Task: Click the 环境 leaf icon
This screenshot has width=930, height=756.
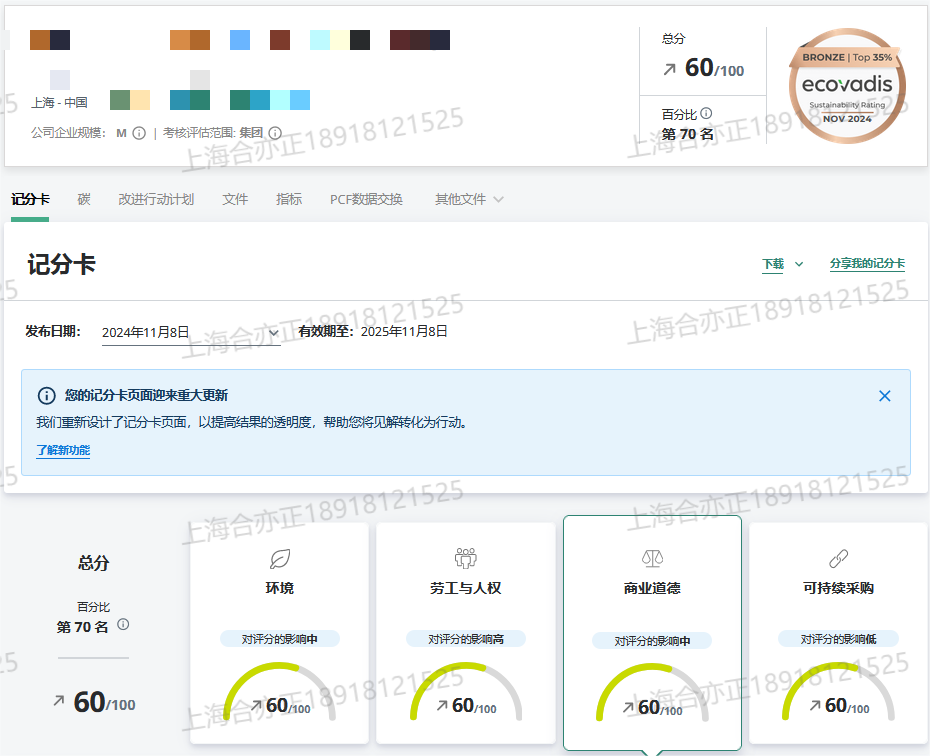Action: coord(280,558)
